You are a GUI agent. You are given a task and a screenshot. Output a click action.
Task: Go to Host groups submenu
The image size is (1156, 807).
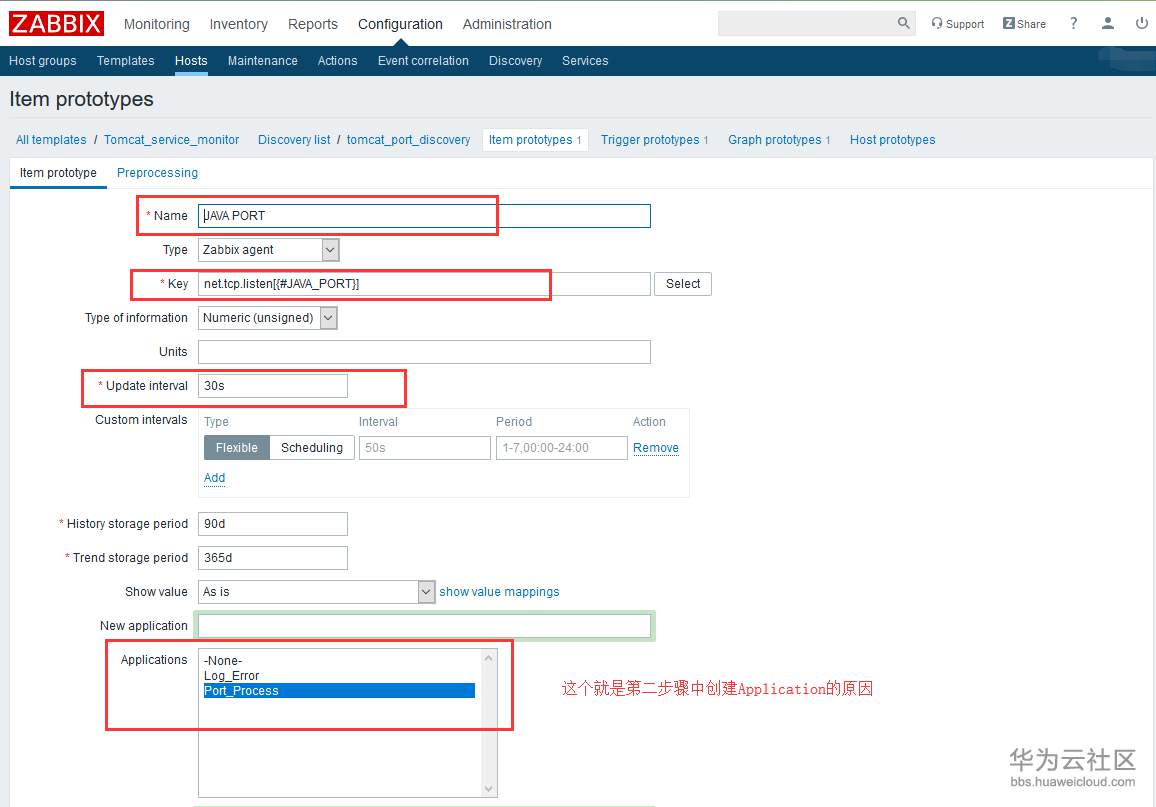pyautogui.click(x=43, y=60)
